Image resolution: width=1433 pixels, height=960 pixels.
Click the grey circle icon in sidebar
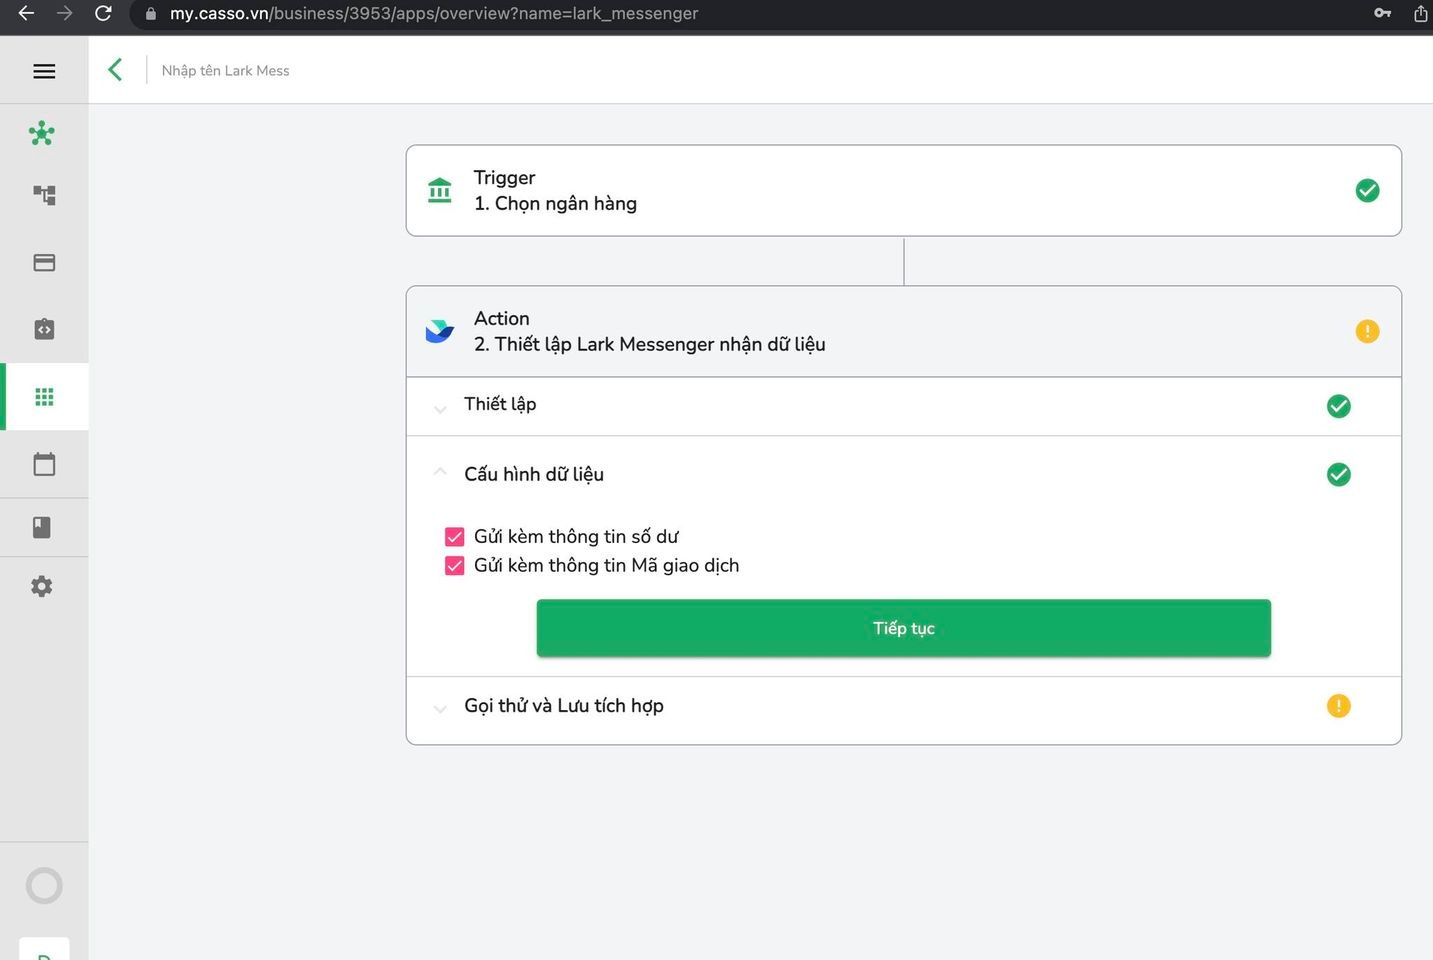pyautogui.click(x=44, y=885)
